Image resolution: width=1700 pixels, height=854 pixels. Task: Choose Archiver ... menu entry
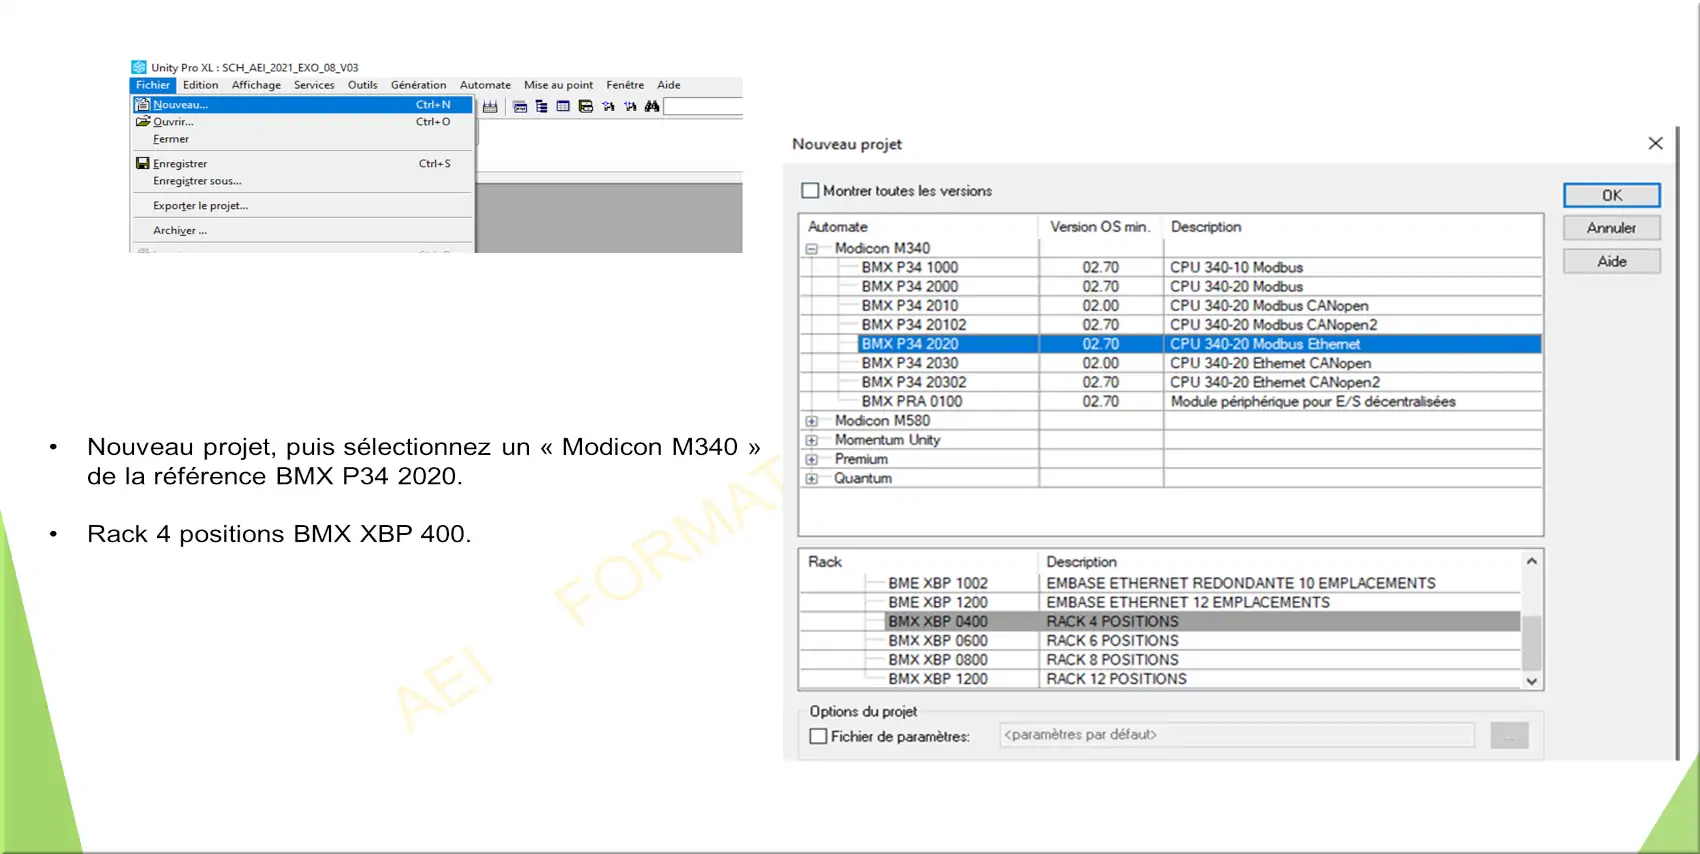pos(302,230)
